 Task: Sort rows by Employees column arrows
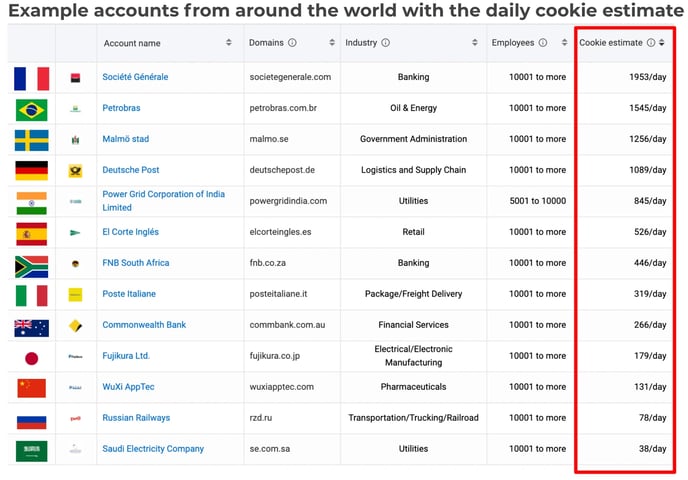[564, 43]
